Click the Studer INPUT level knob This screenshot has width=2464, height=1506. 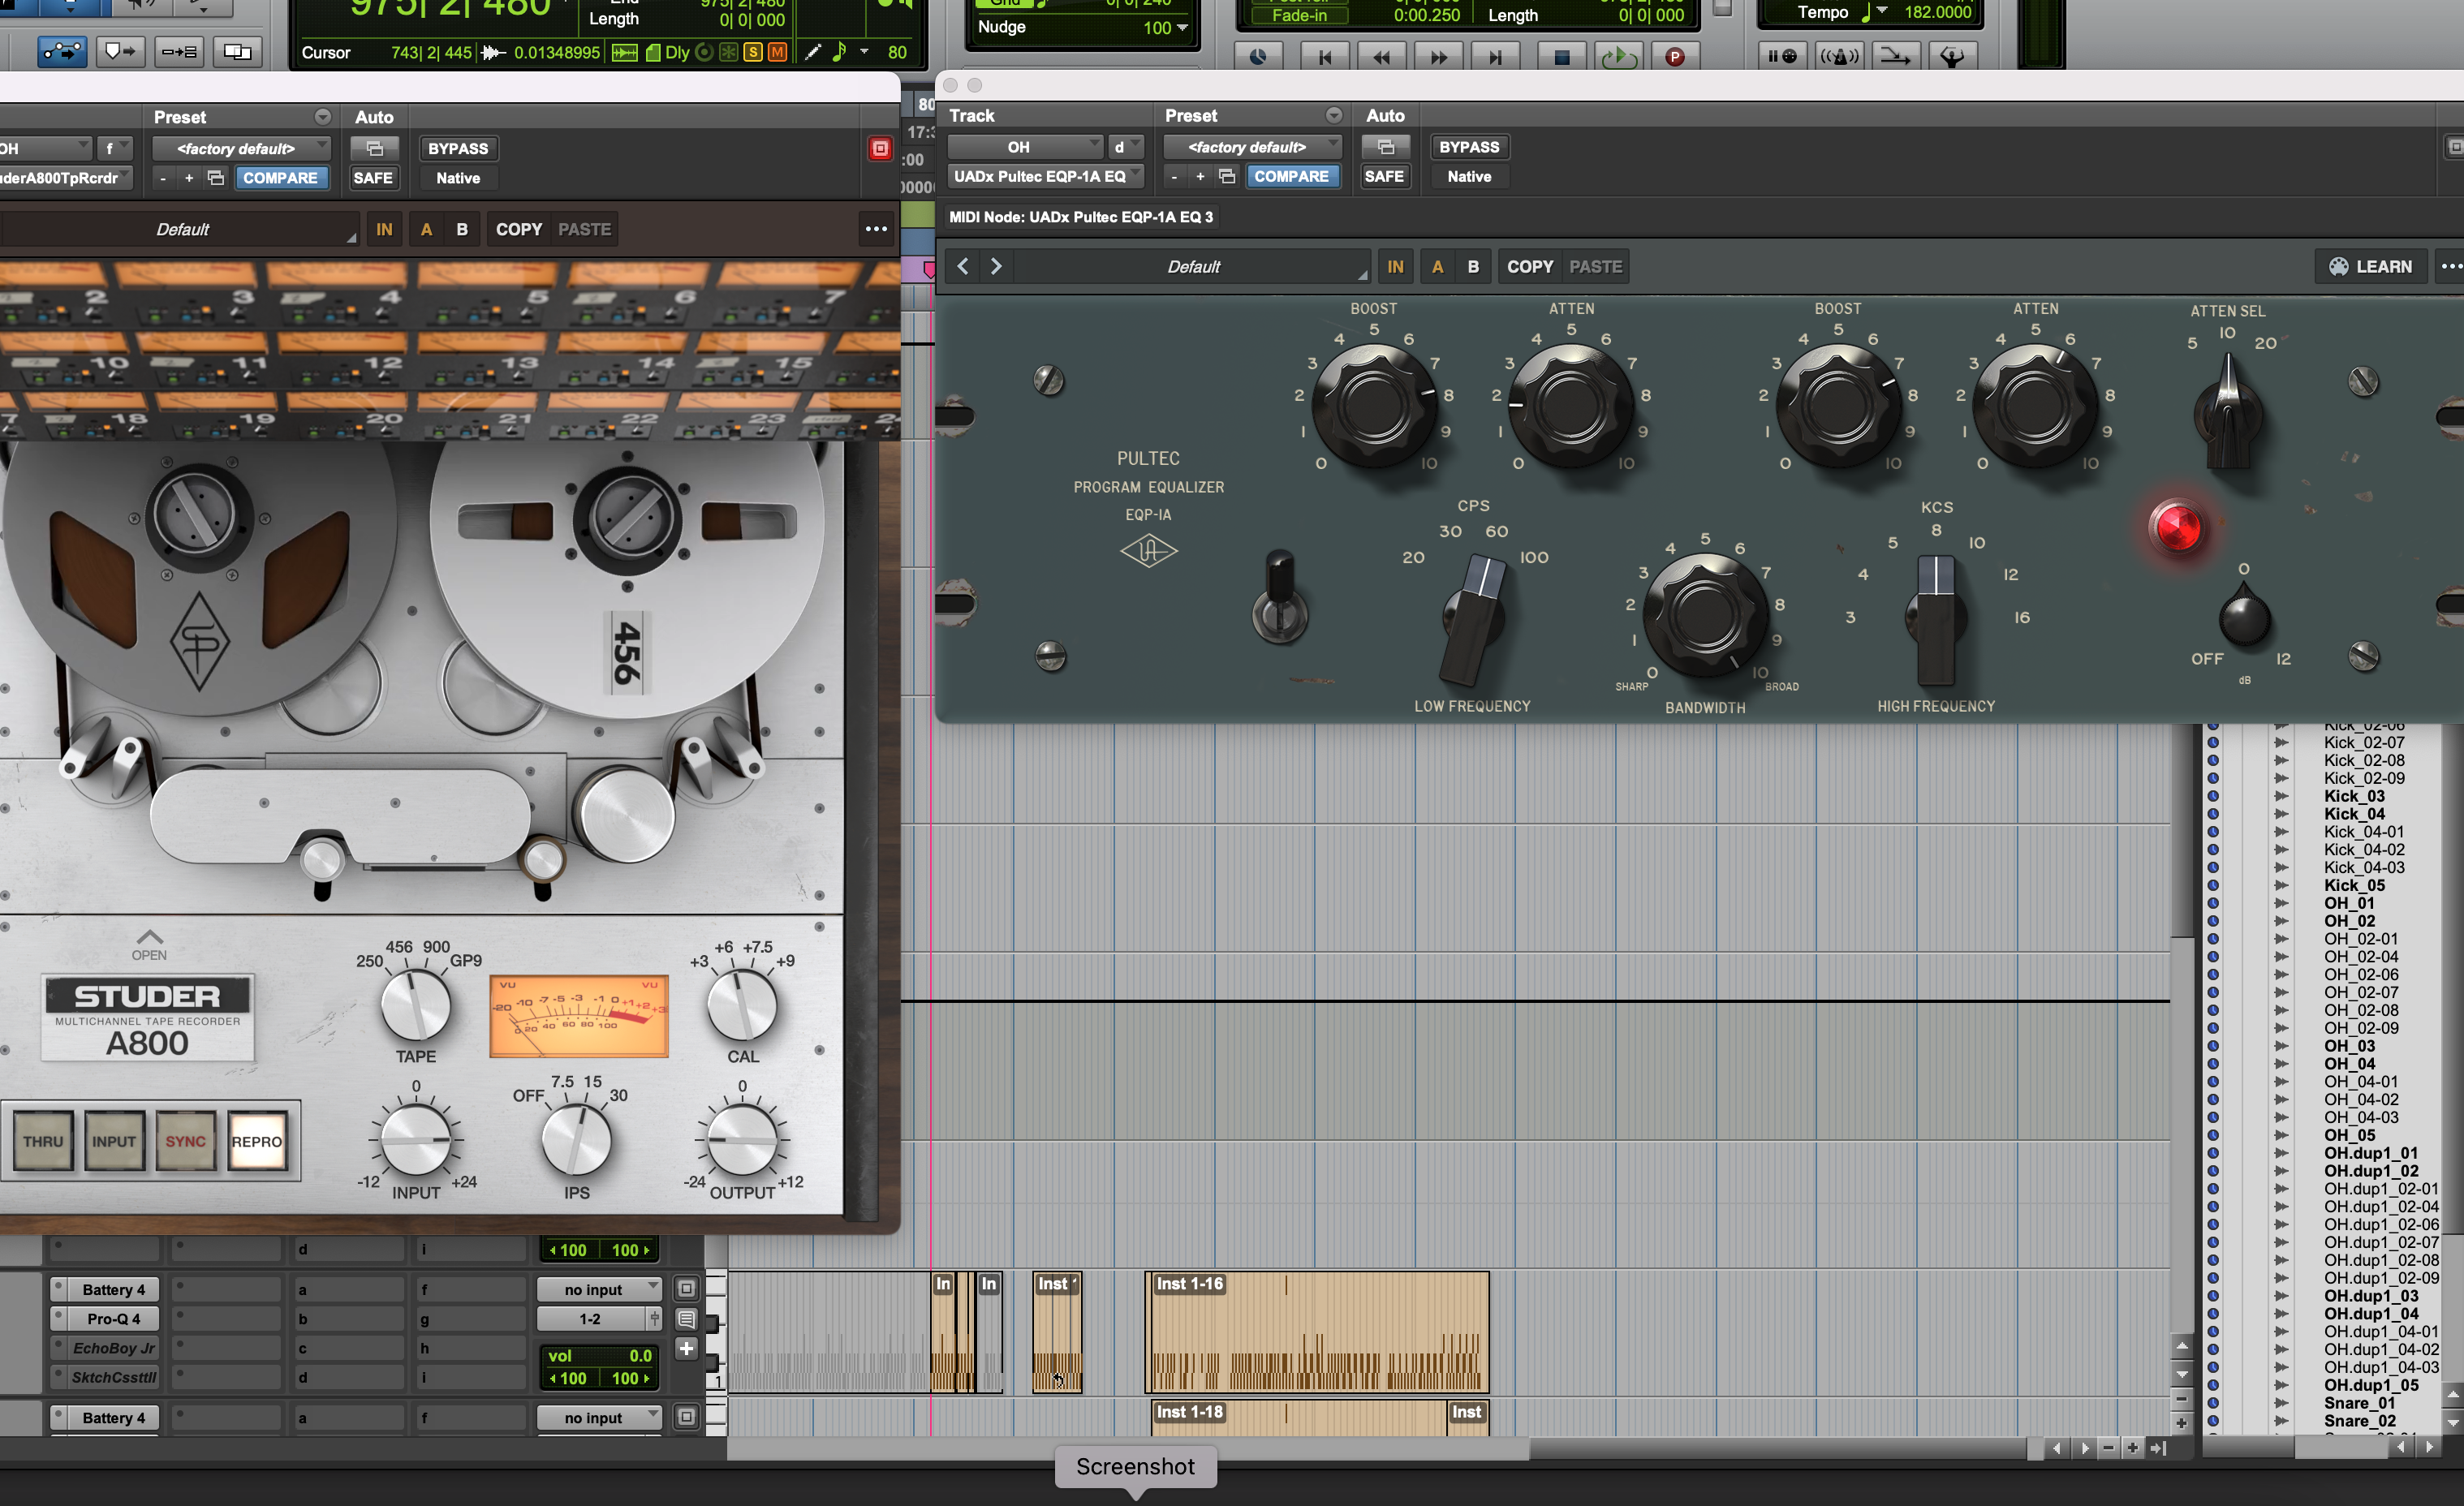click(x=416, y=1140)
